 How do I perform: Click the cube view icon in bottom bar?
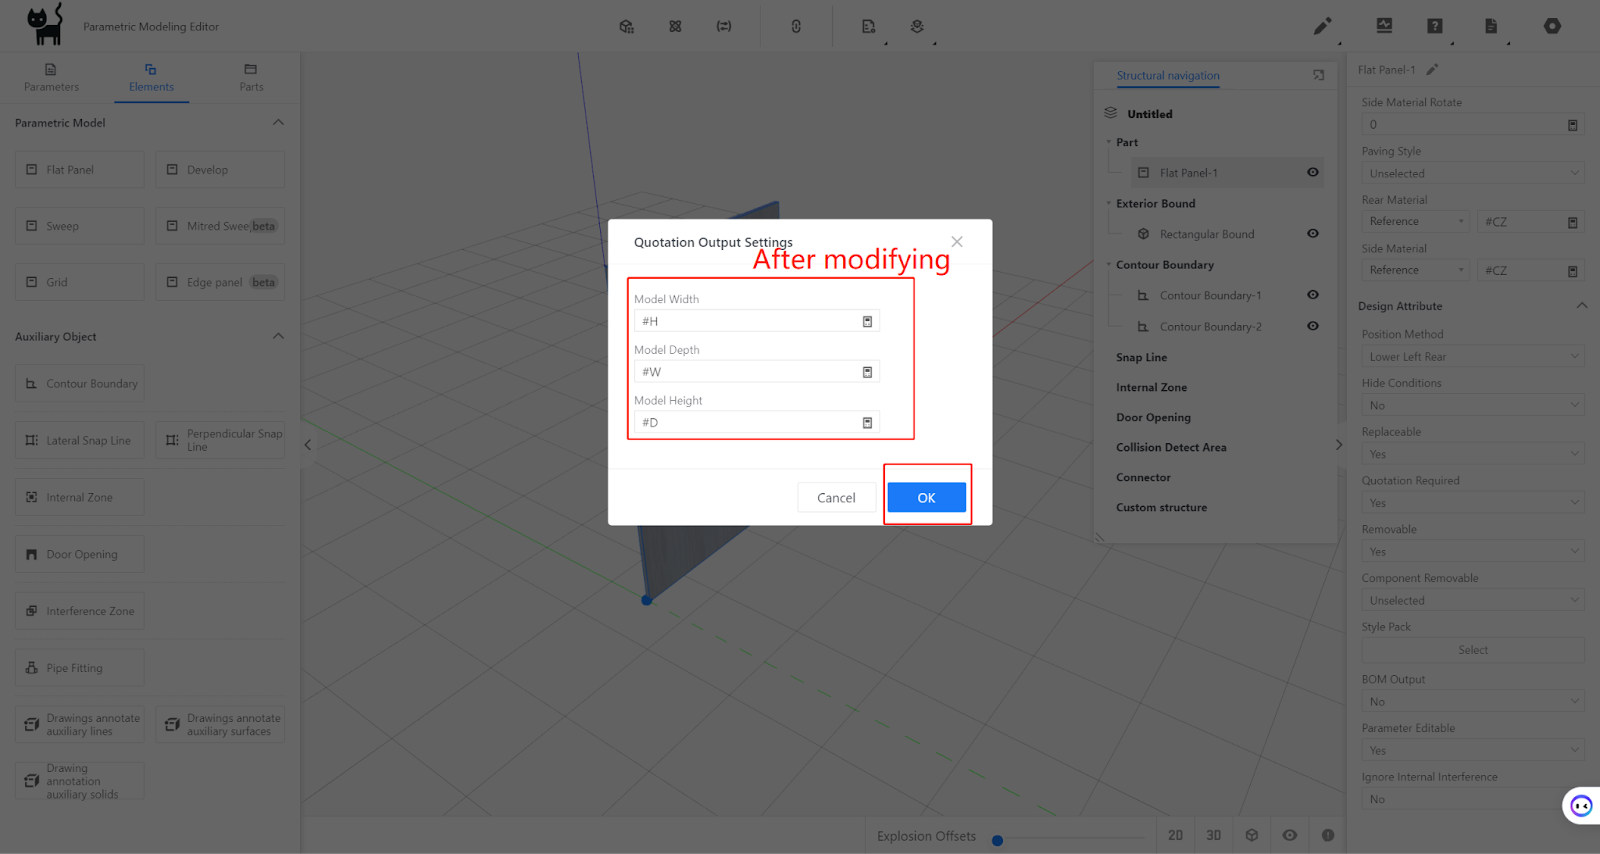[x=1252, y=835]
